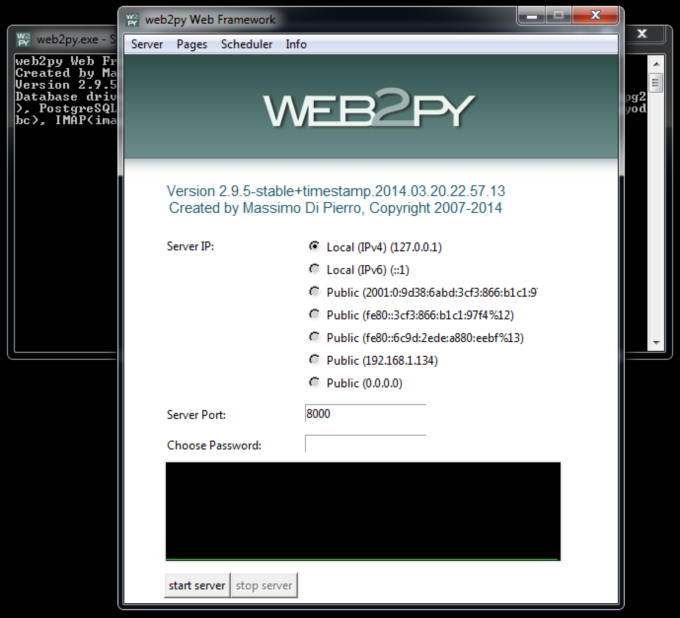Image resolution: width=680 pixels, height=618 pixels.
Task: Click the console scrollbar thumb
Action: coord(656,82)
